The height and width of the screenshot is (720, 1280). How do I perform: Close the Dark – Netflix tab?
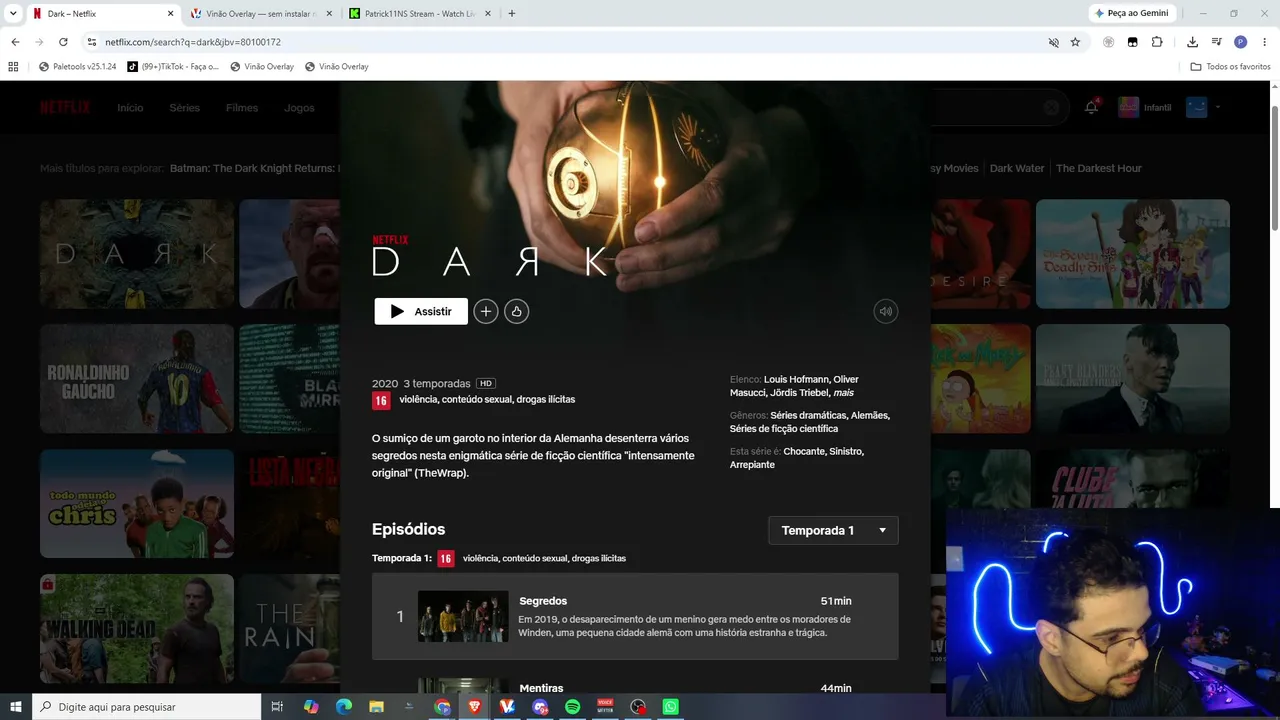170,14
